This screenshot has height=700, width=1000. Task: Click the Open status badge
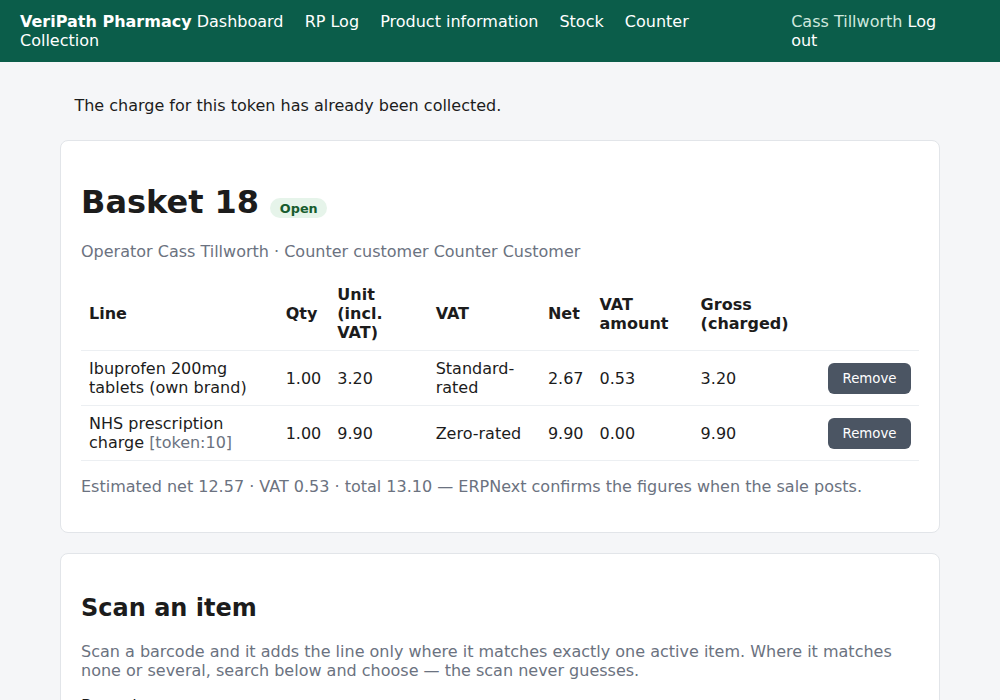pos(298,208)
